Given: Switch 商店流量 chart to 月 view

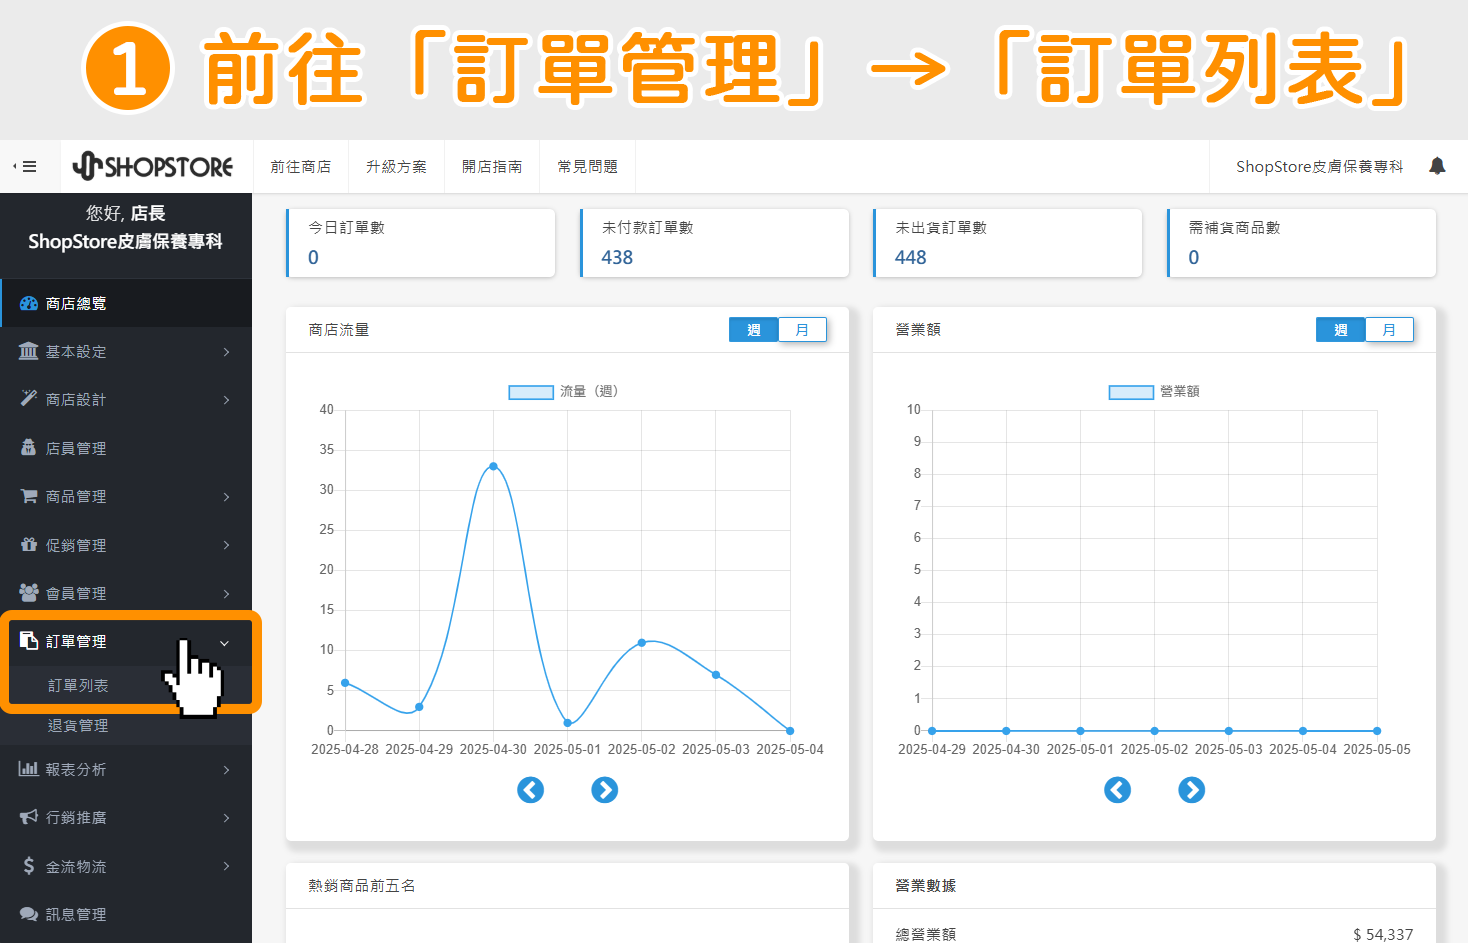Looking at the screenshot, I should coord(803,330).
